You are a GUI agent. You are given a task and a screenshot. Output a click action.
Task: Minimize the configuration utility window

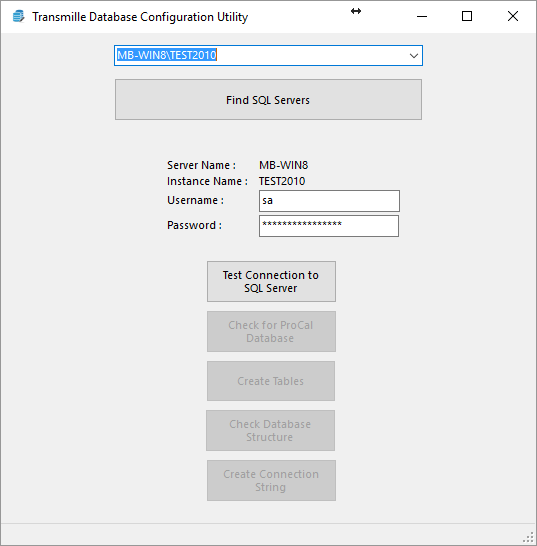click(x=422, y=16)
